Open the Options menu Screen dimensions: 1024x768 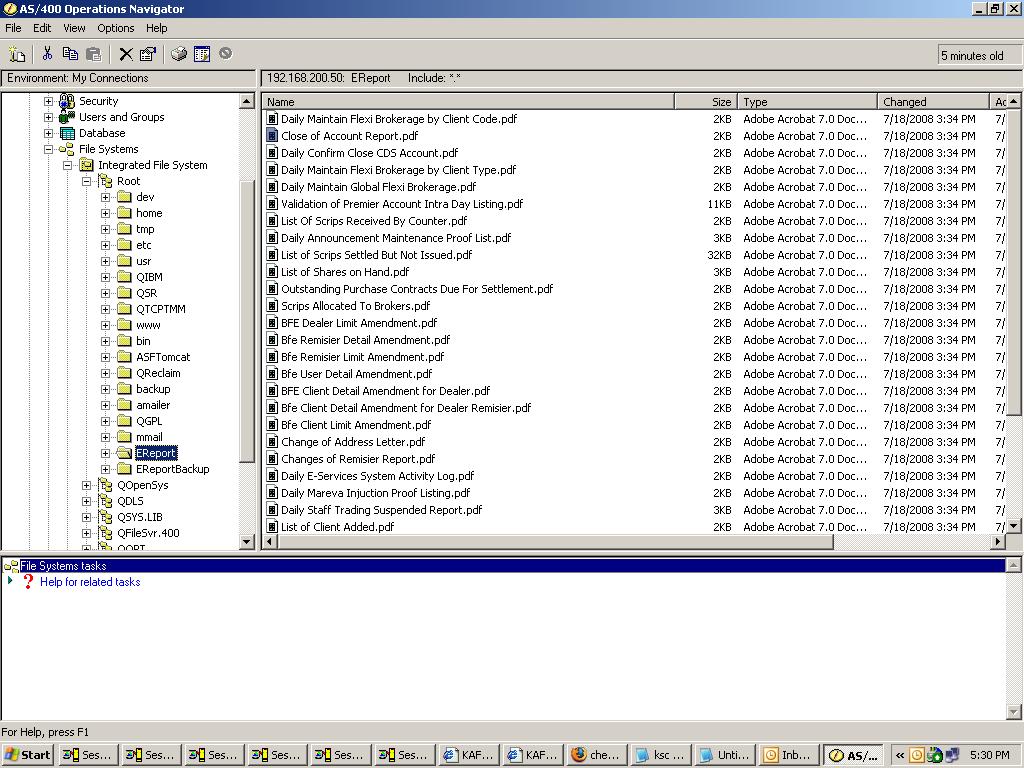coord(116,28)
